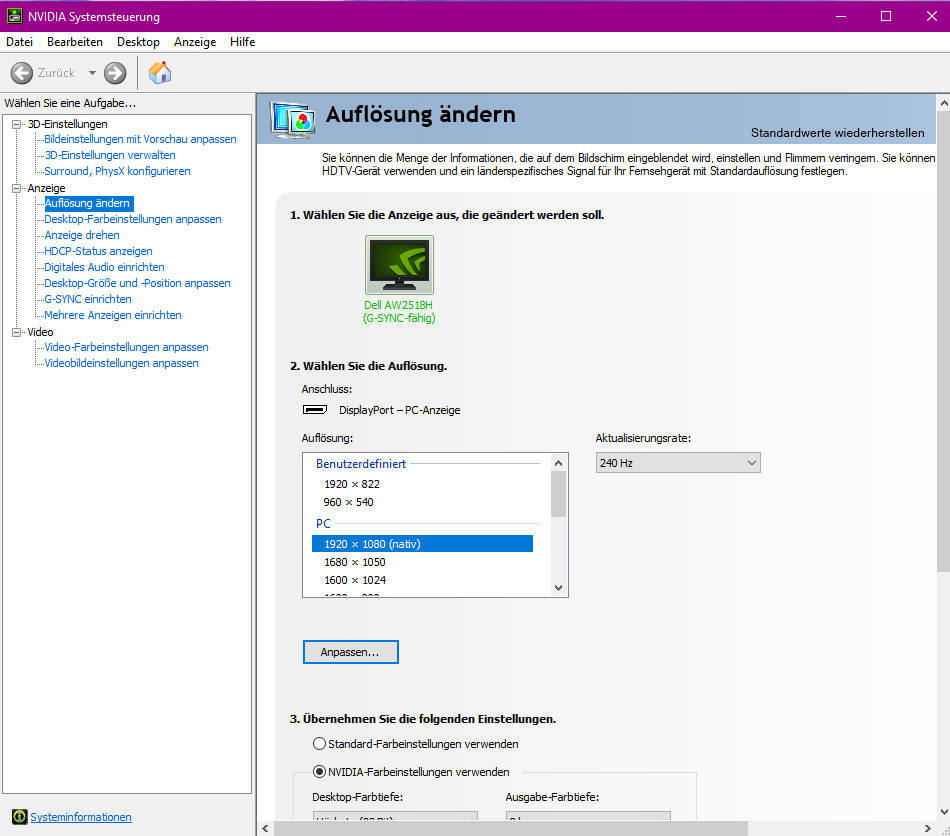
Task: Select the Dell AW2518H monitor thumbnail
Action: coord(399,265)
